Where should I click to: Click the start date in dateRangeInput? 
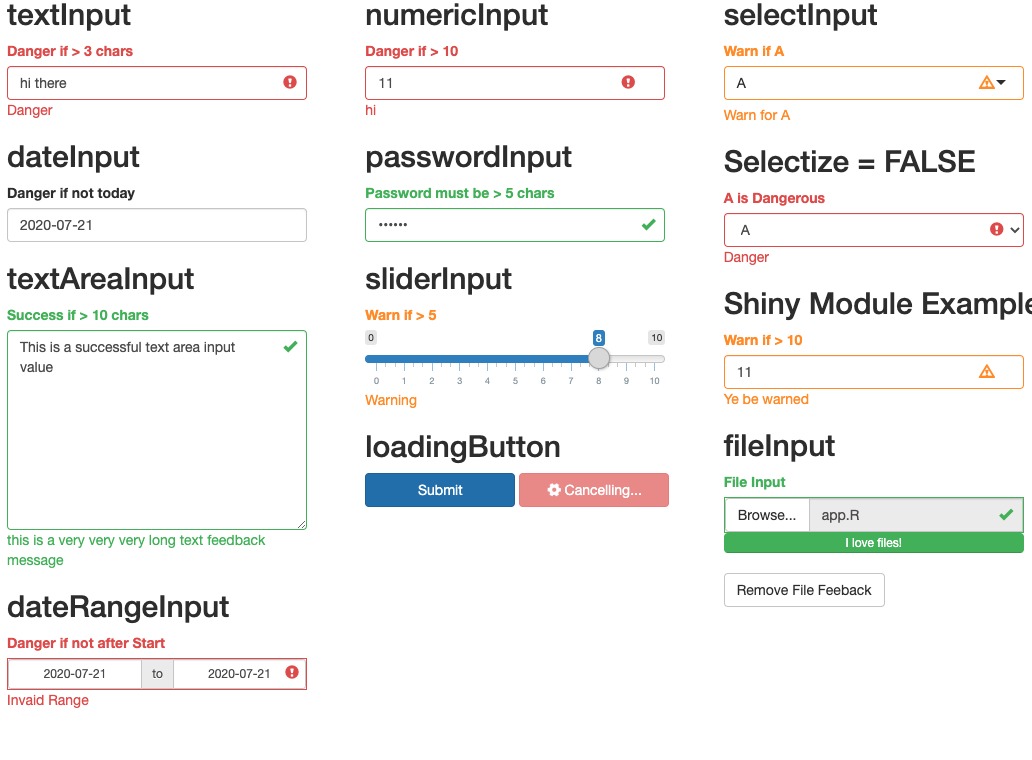click(74, 674)
